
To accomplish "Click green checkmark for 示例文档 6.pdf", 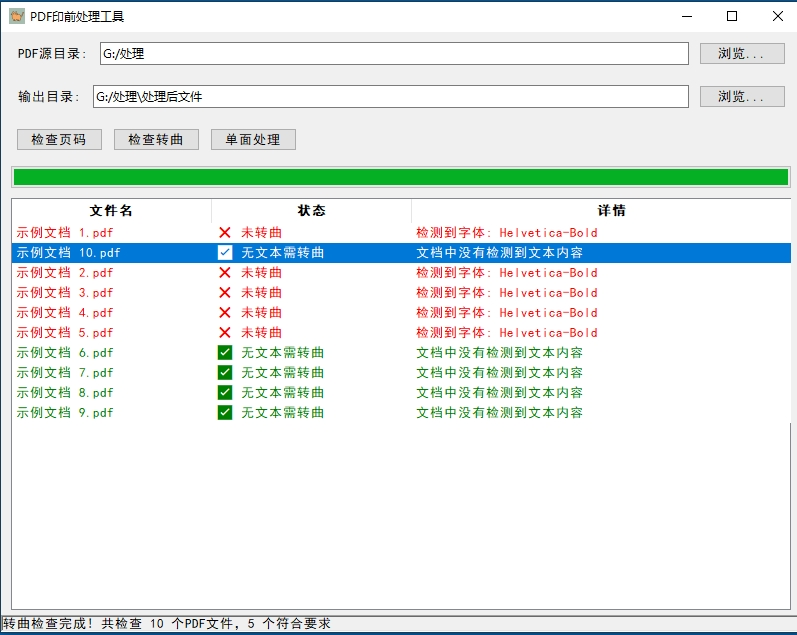I will (x=225, y=353).
